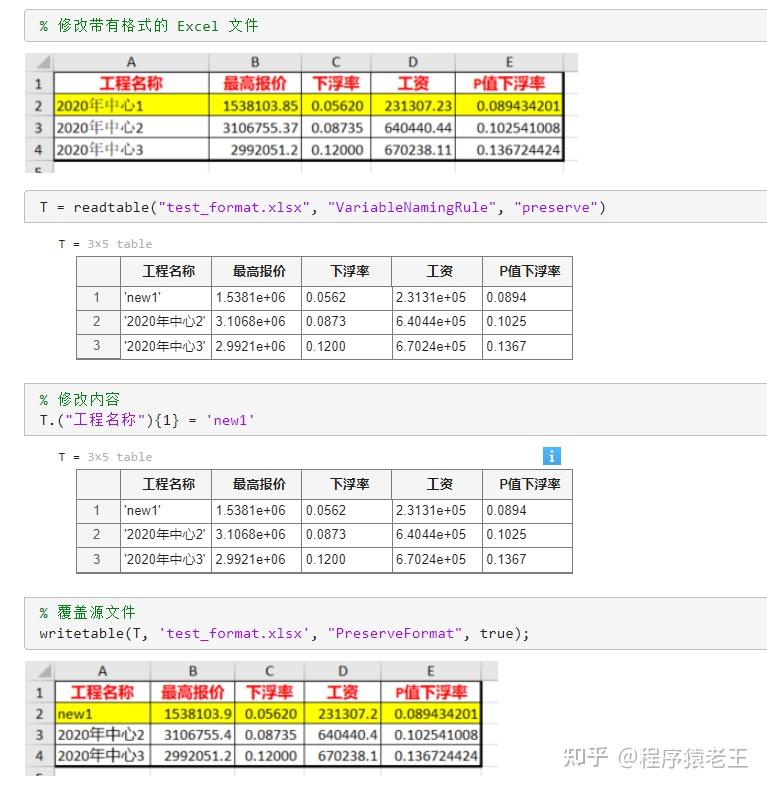Click "test_format.xlsx" in the readtable line
767x789 pixels.
click(234, 207)
